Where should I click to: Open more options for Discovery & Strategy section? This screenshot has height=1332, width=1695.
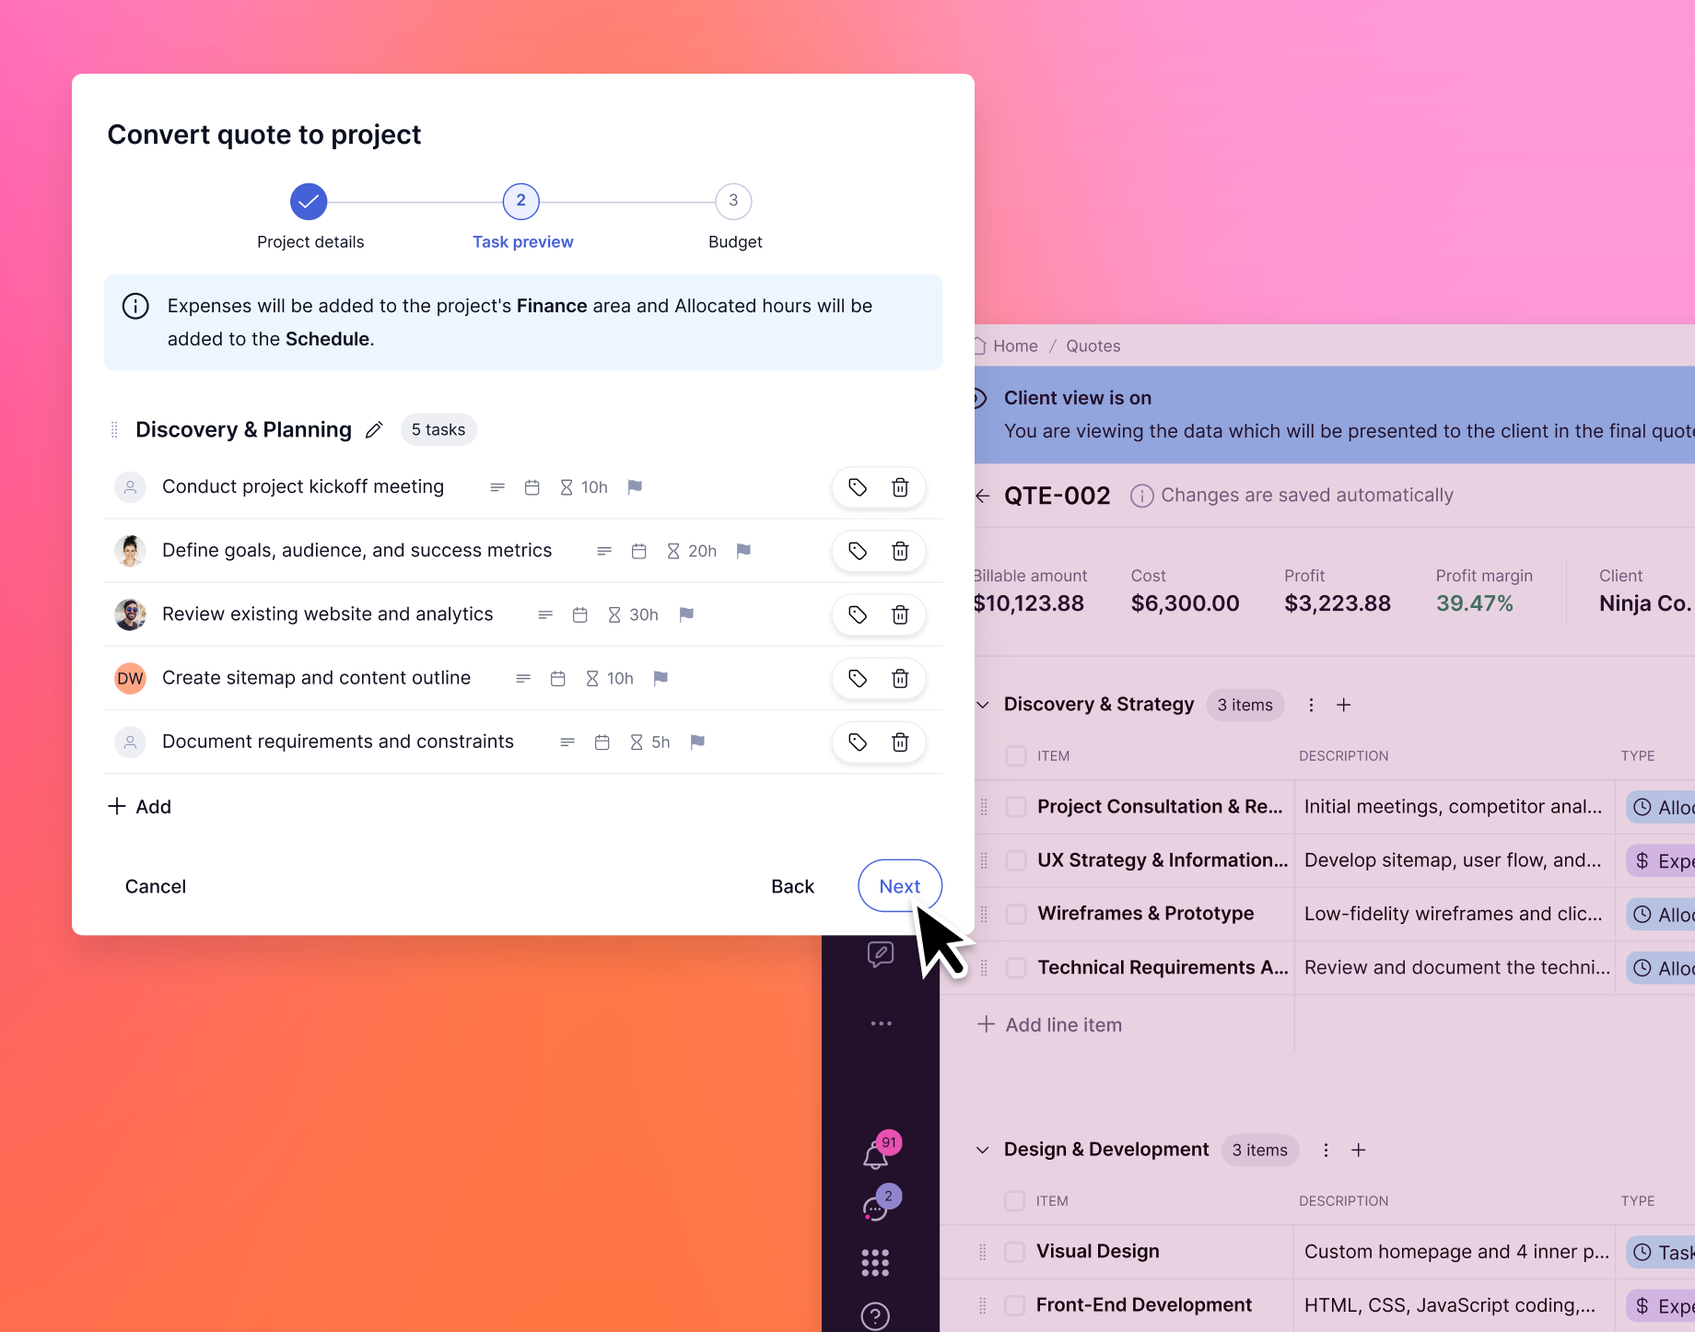point(1311,705)
